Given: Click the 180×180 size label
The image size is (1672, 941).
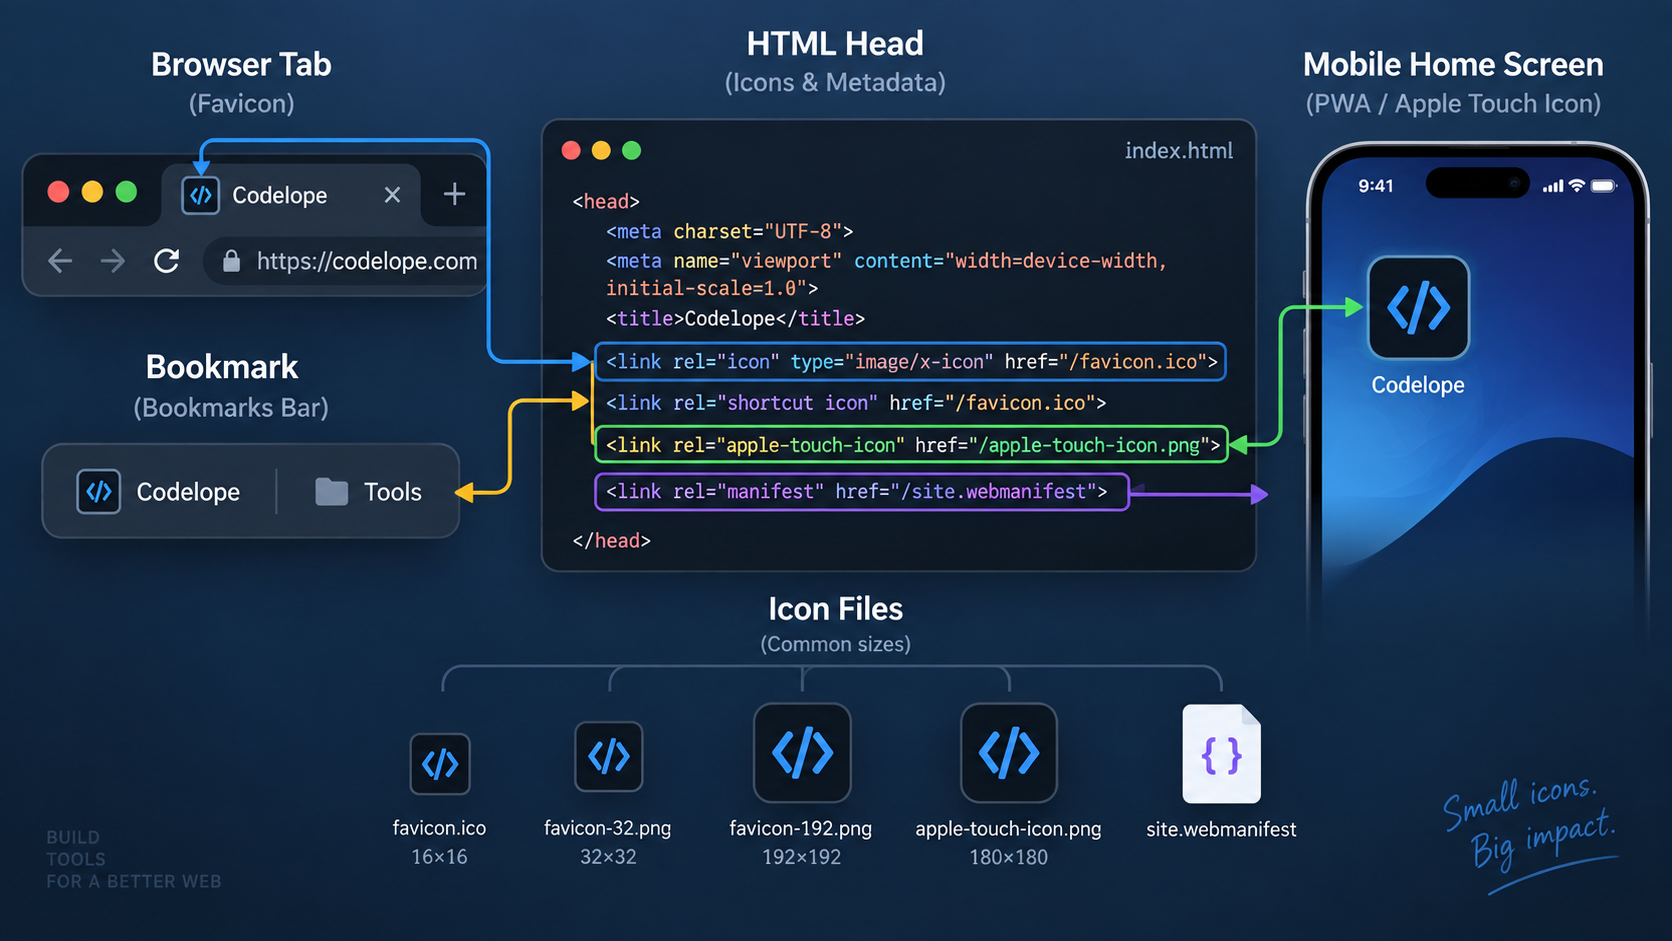Looking at the screenshot, I should click(x=1008, y=857).
